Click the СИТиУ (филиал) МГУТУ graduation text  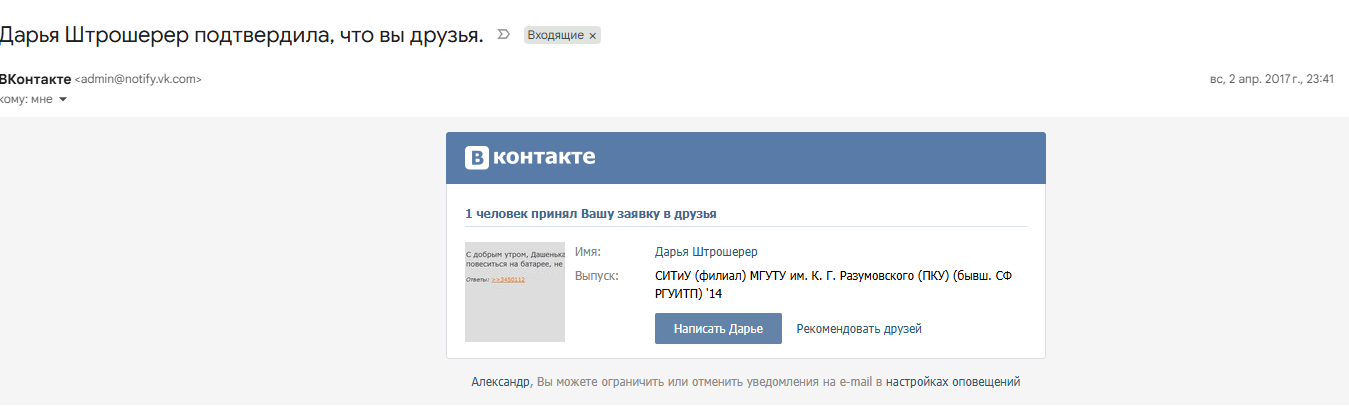tap(835, 285)
